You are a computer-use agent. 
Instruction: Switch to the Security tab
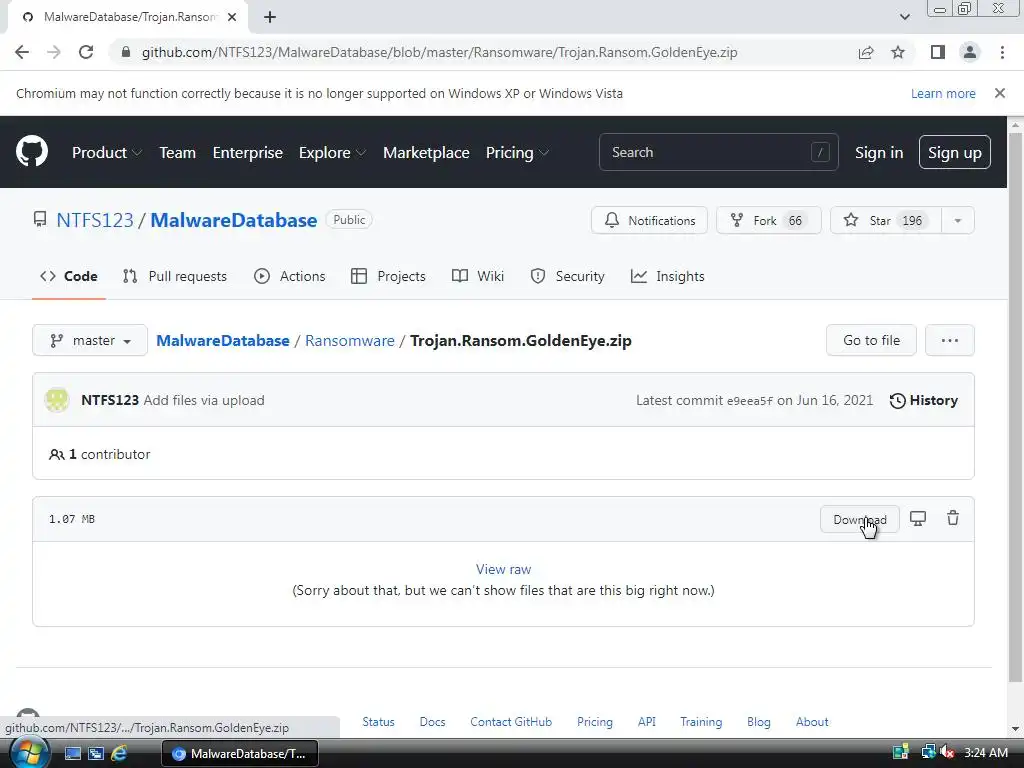coord(568,276)
